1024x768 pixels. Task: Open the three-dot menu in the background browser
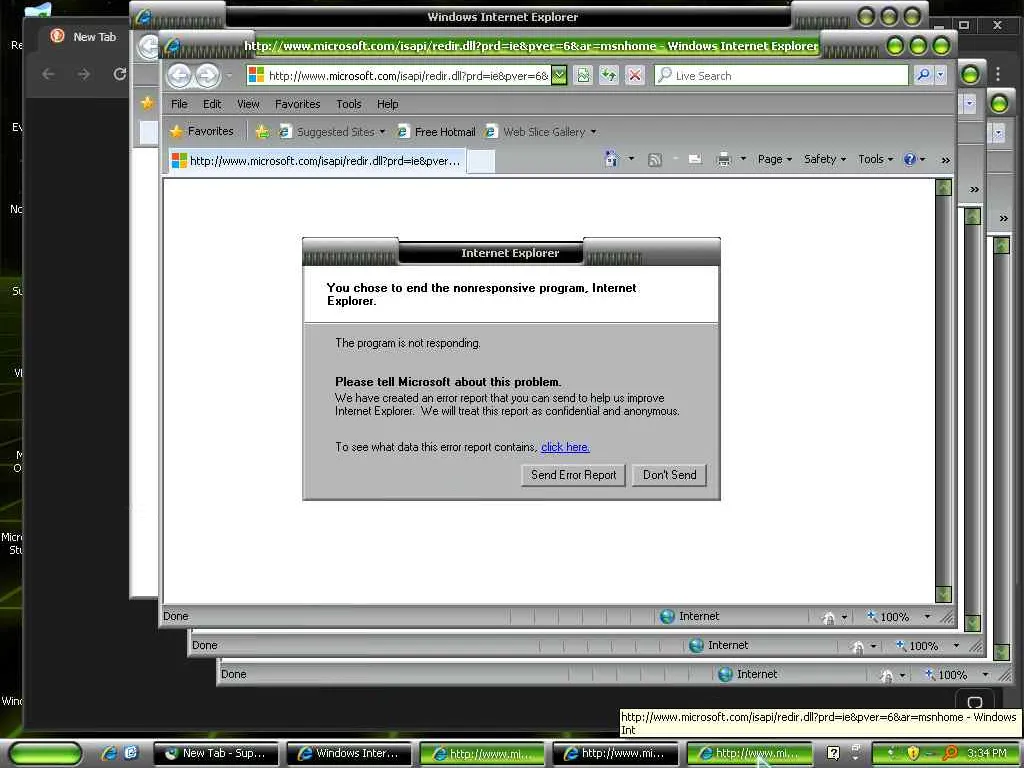click(x=998, y=74)
